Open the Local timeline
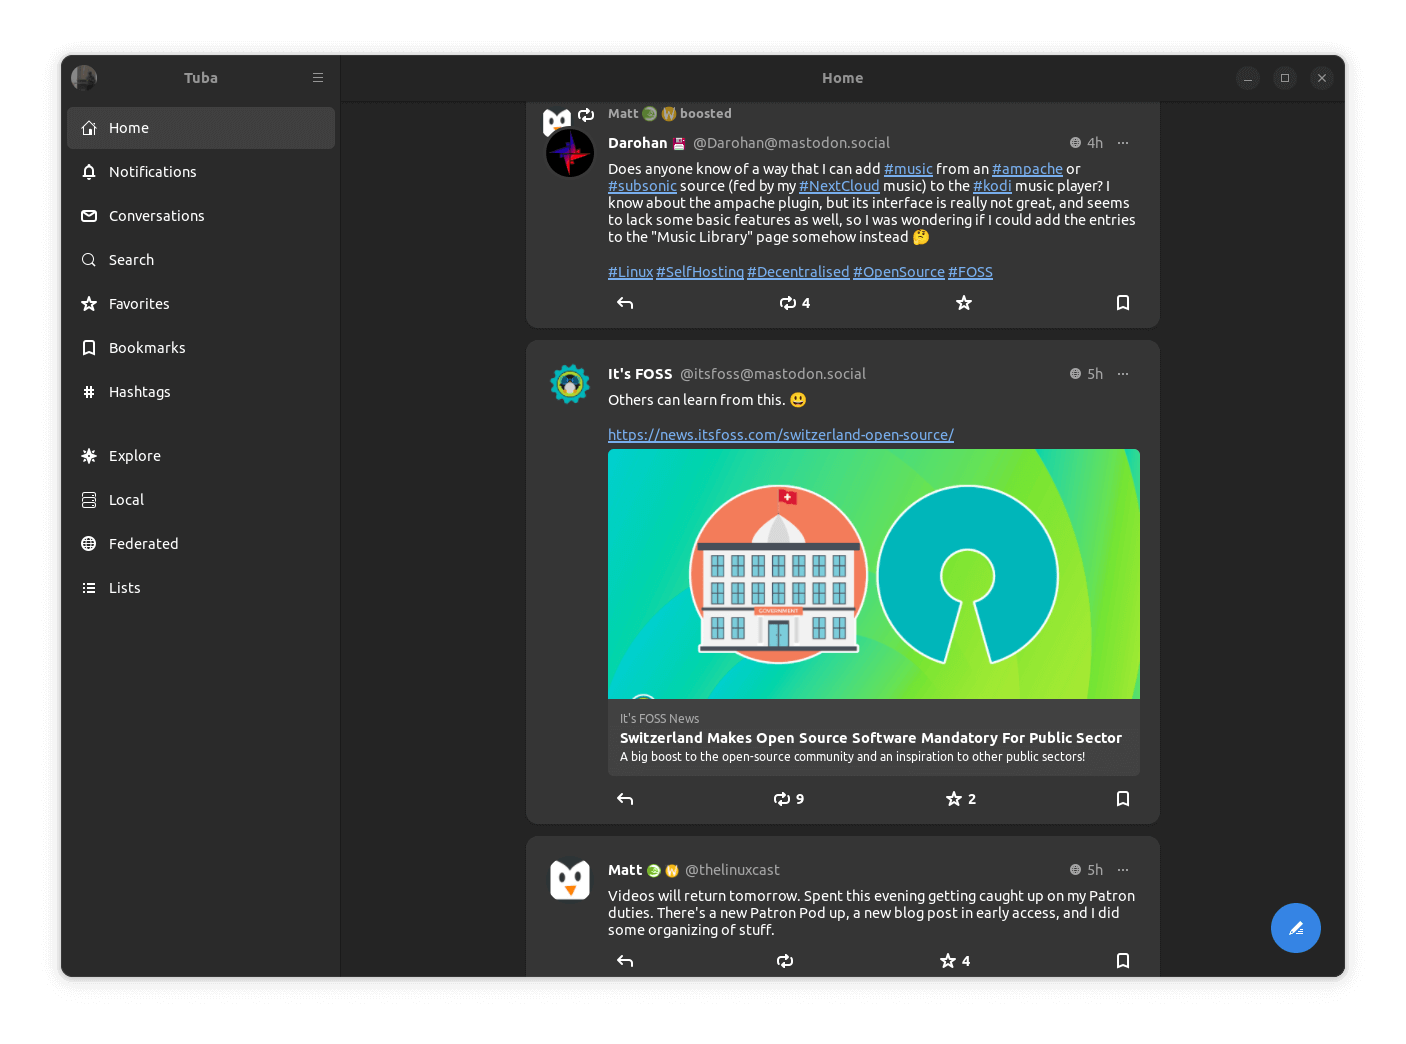1406x1044 pixels. [127, 499]
